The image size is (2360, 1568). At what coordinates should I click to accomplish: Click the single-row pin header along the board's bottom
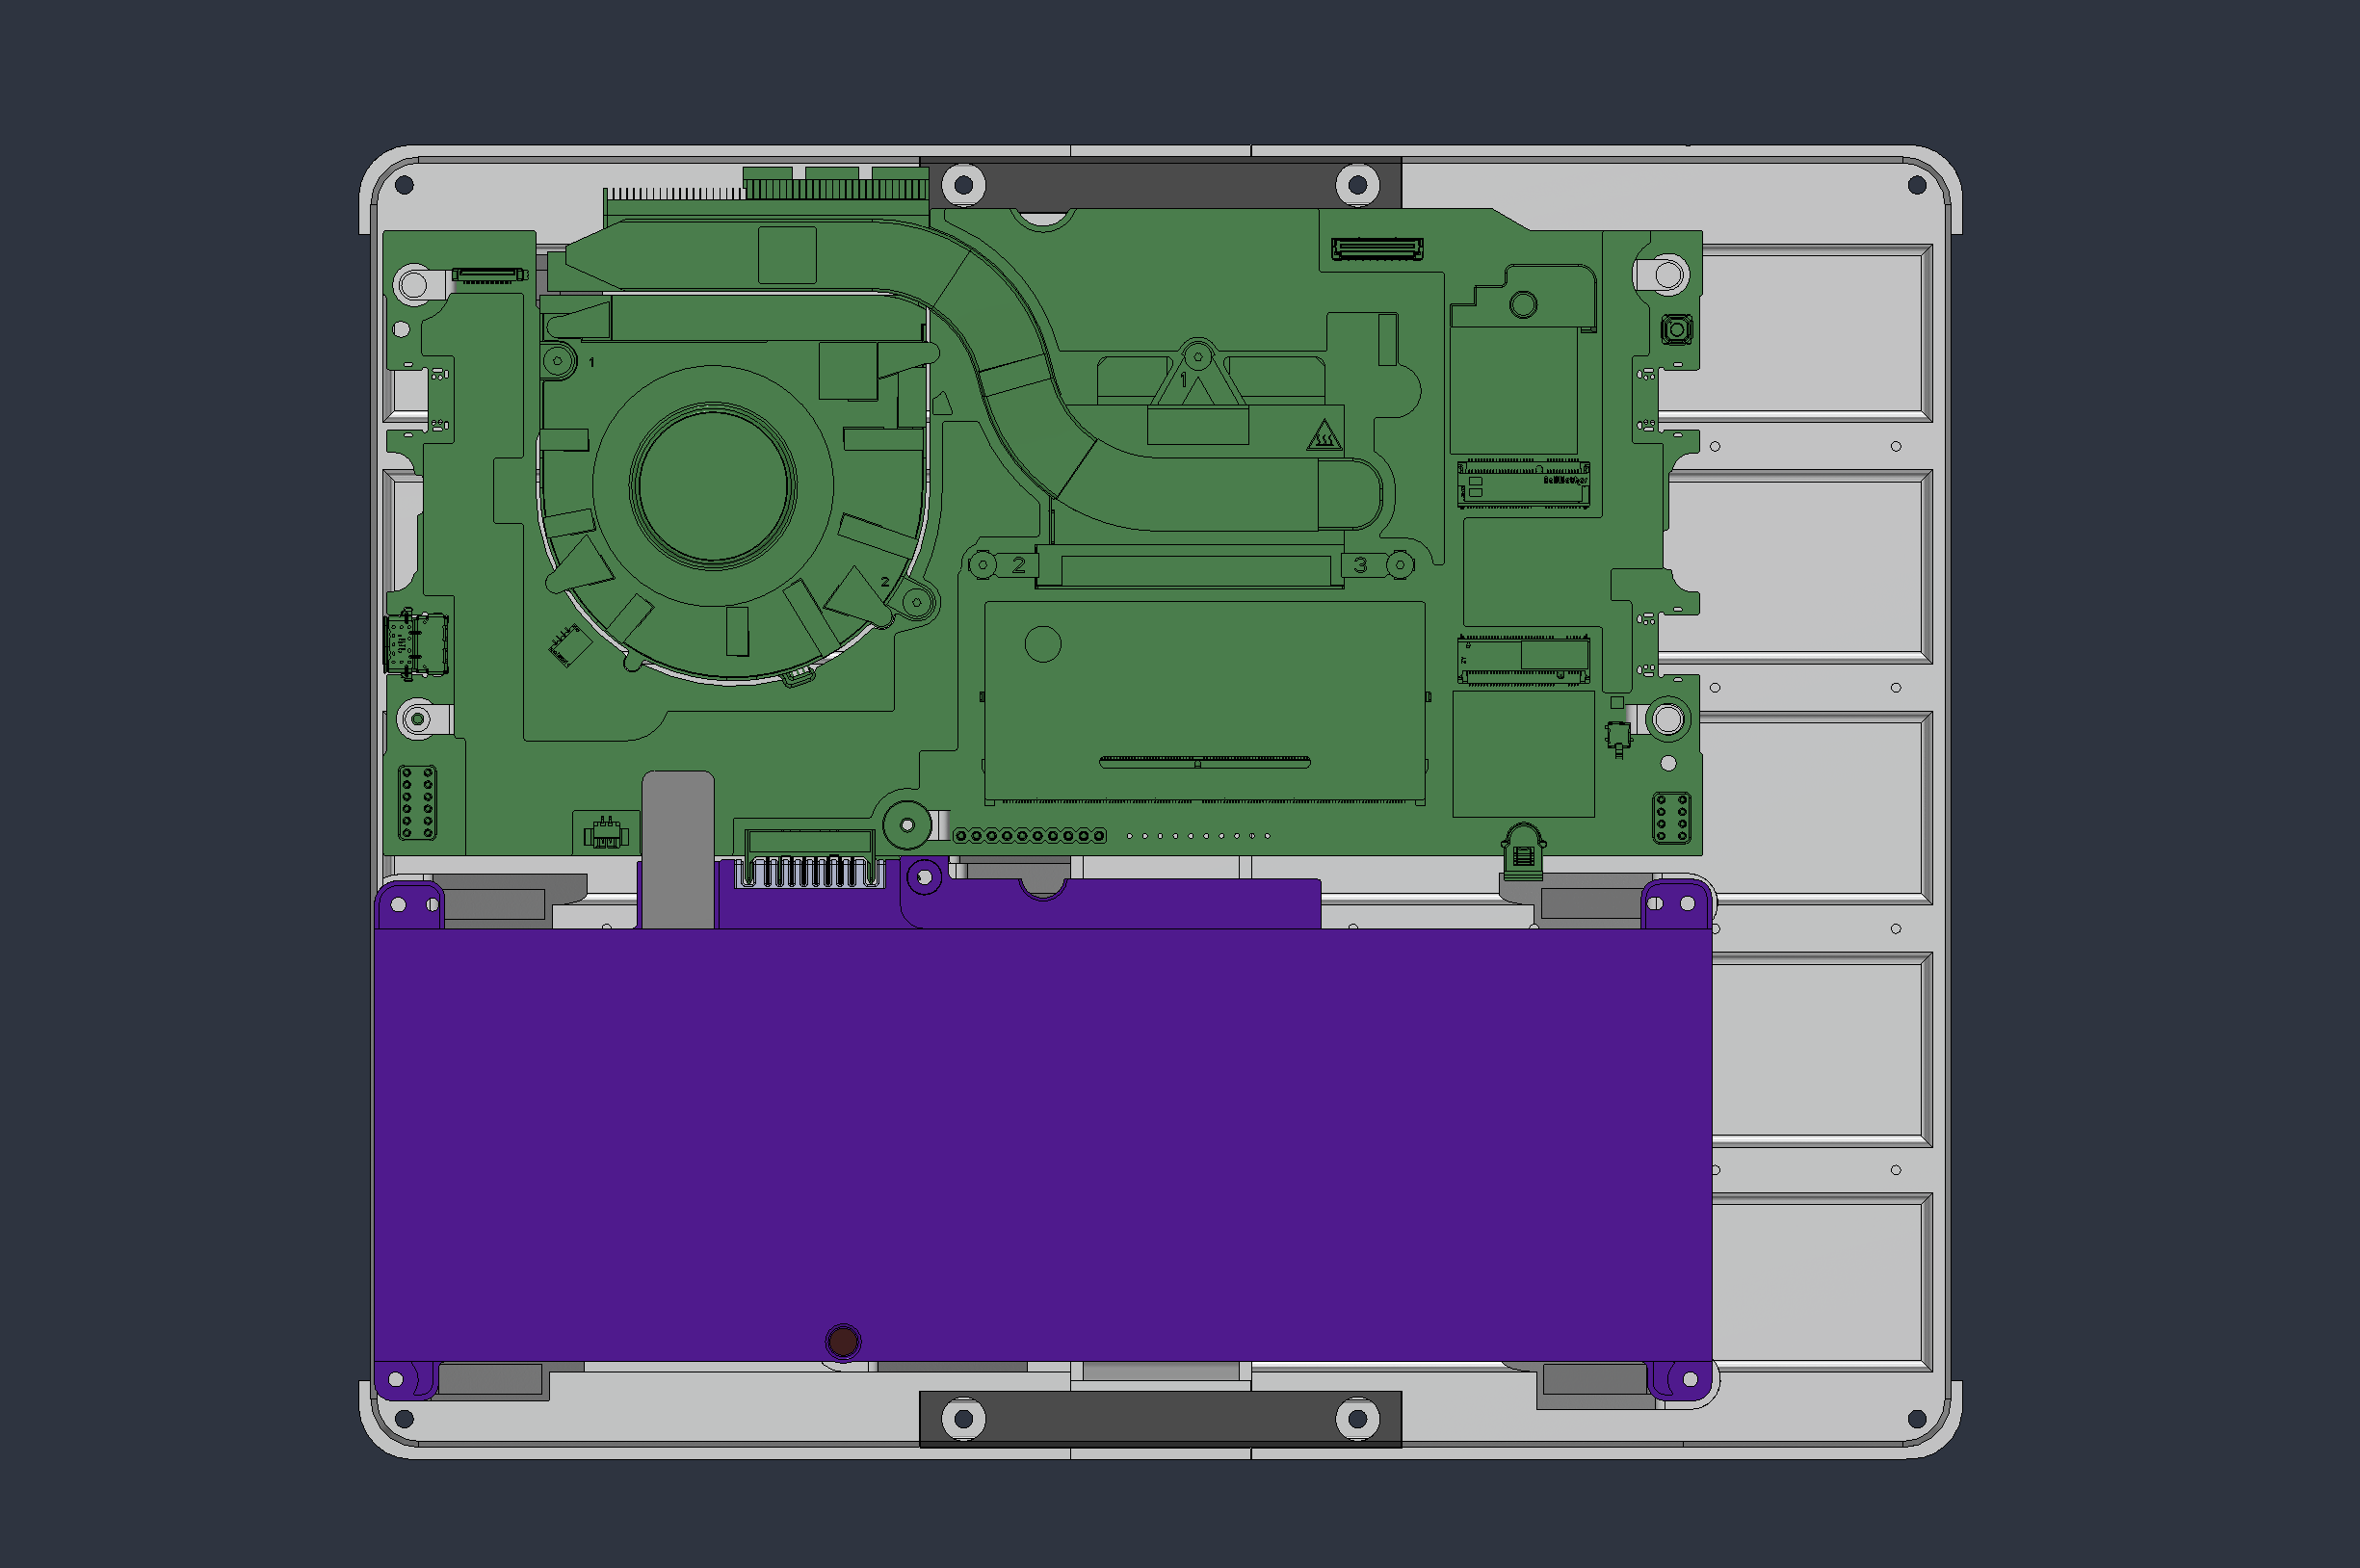[x=1029, y=835]
